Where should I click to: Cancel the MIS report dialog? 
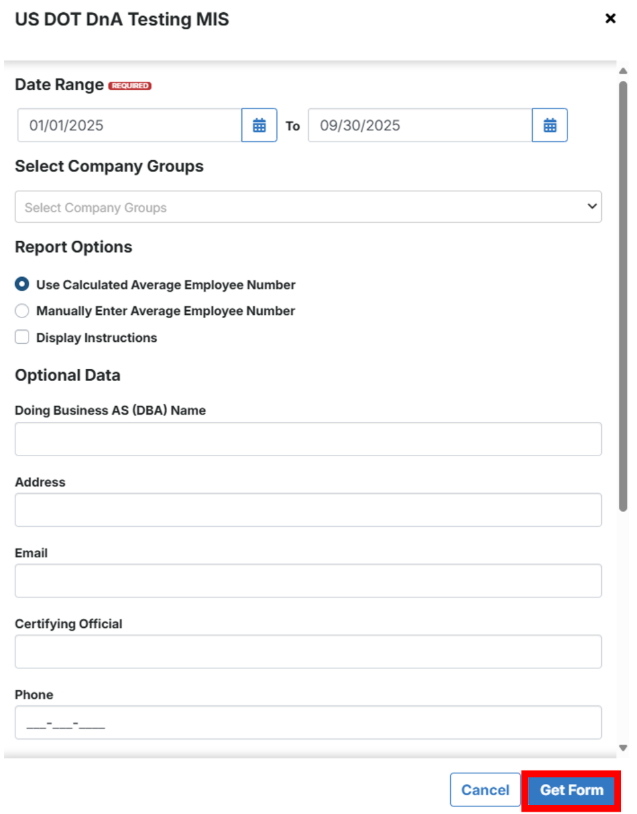(x=485, y=790)
